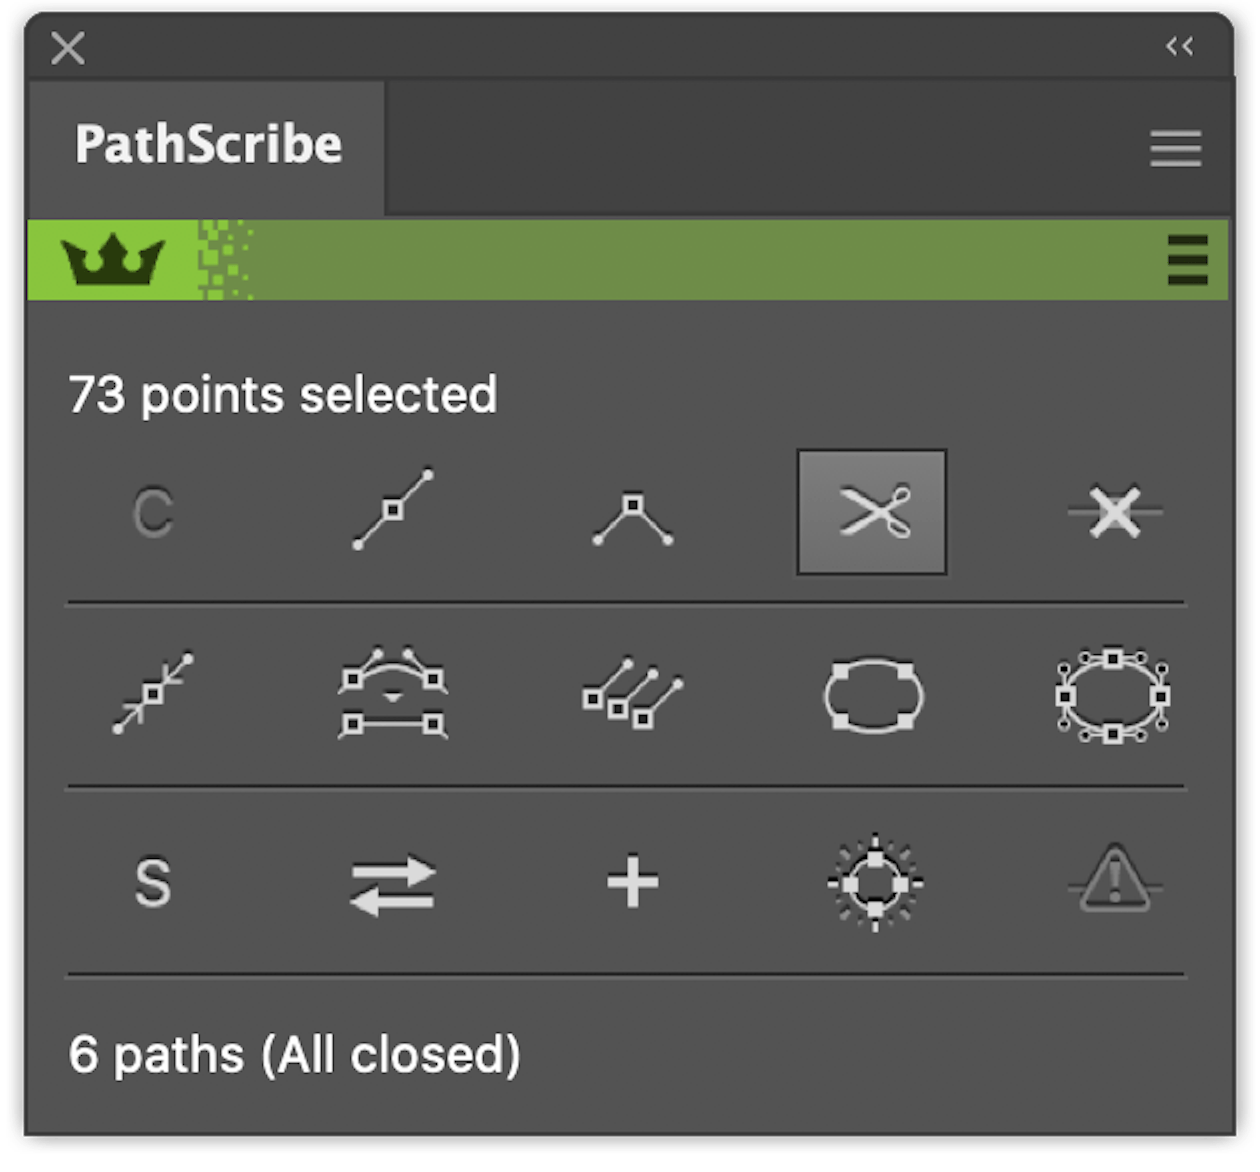Click the S smart remove icon
1260x1172 pixels.
[x=153, y=883]
